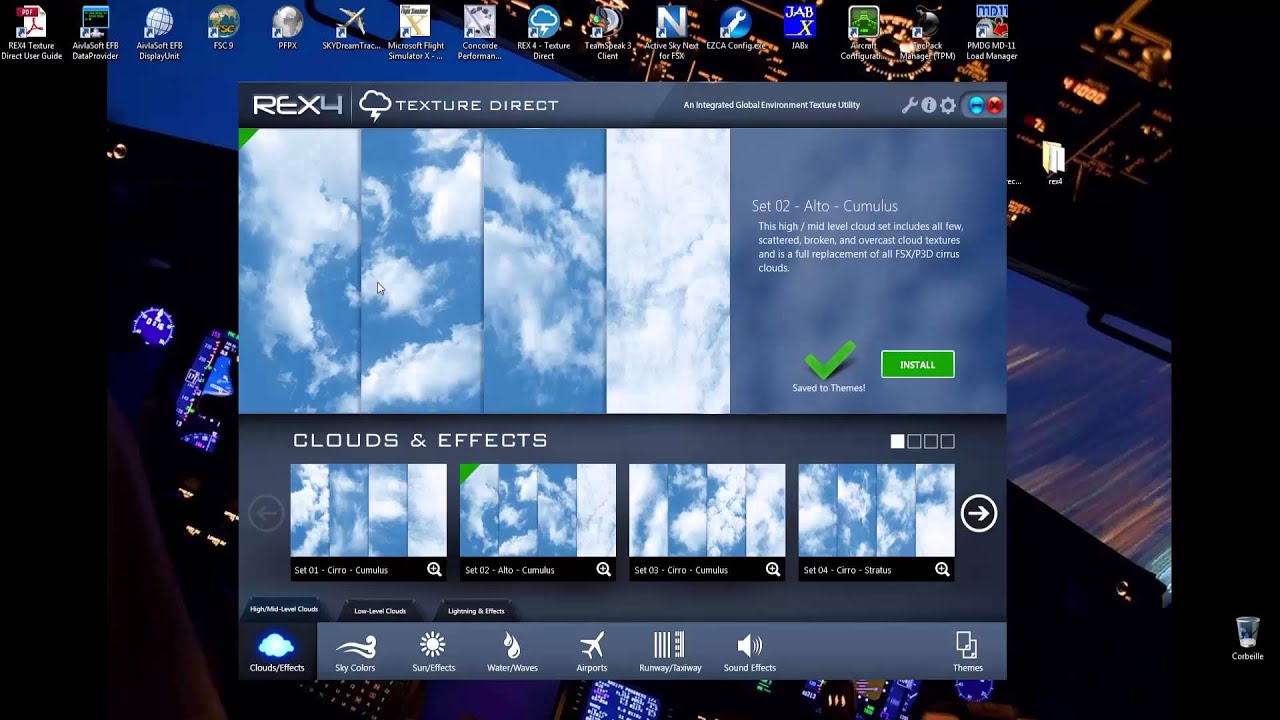The image size is (1280, 720).
Task: Zoom the Set 04 - Cirro - Stratus preview
Action: 942,569
